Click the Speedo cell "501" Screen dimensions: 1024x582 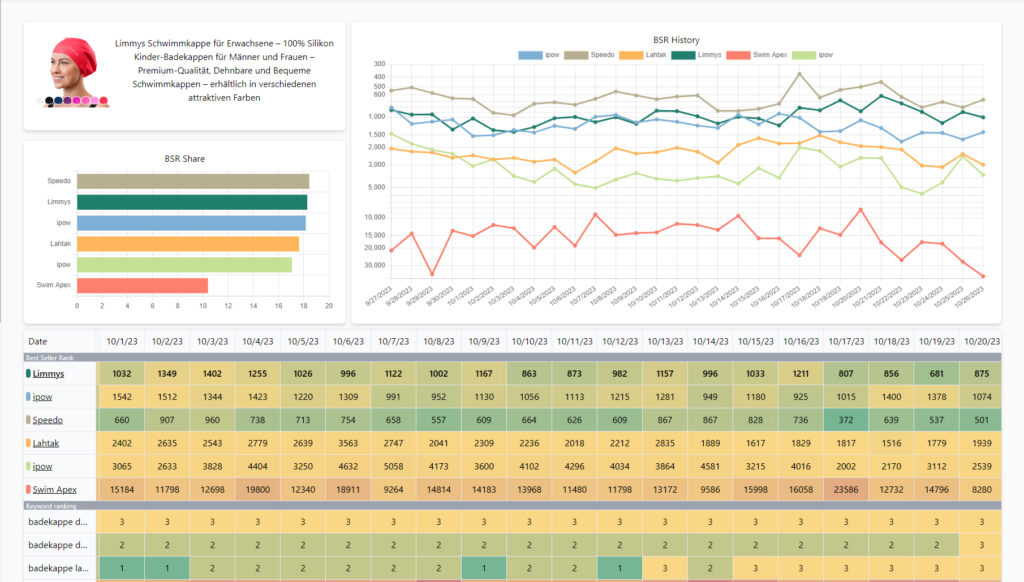click(x=982, y=420)
